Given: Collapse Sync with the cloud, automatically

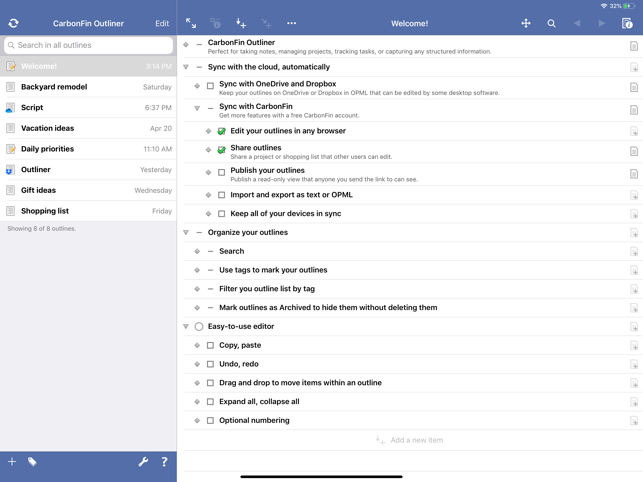Looking at the screenshot, I should [x=186, y=67].
